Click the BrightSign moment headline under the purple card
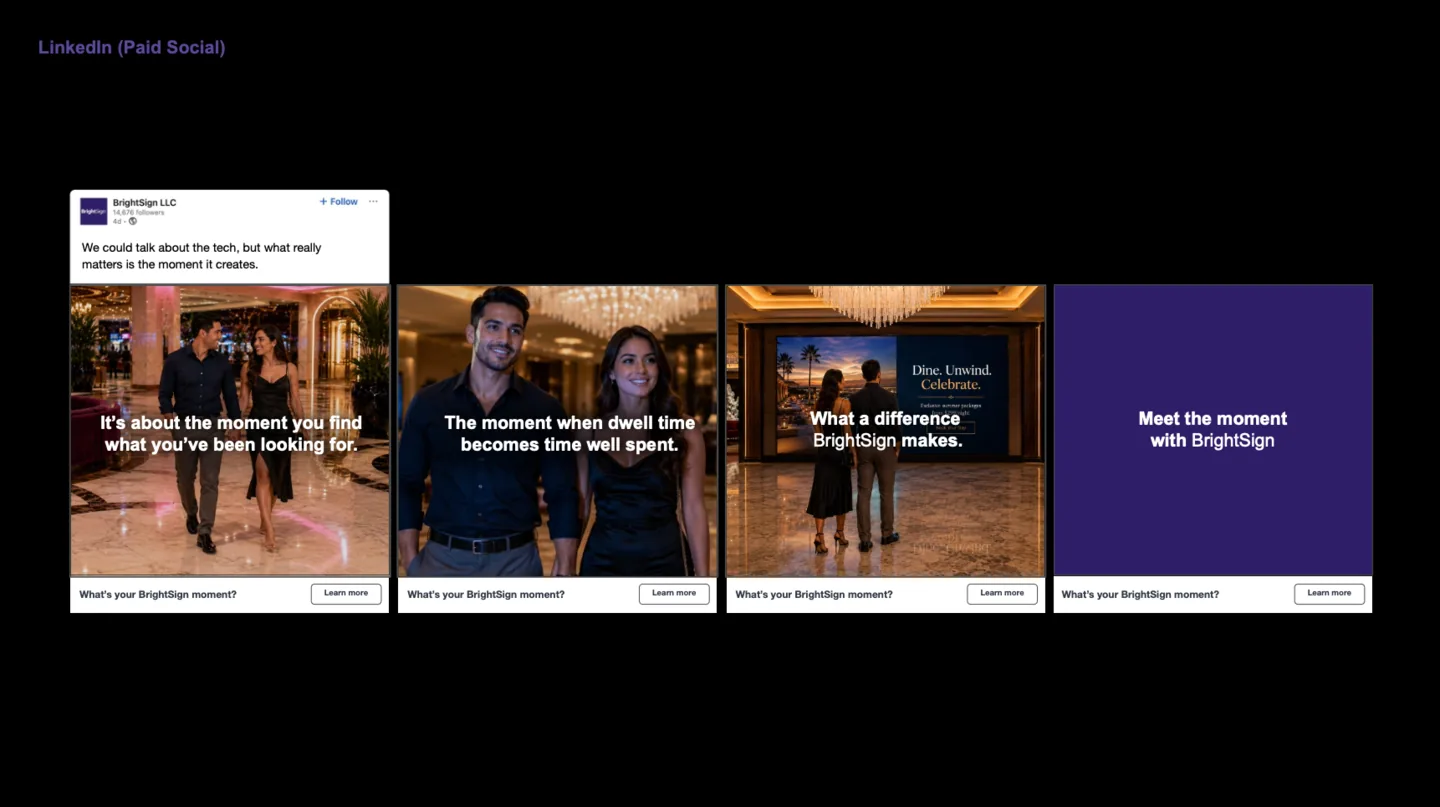Viewport: 1440px width, 807px height. point(1140,595)
